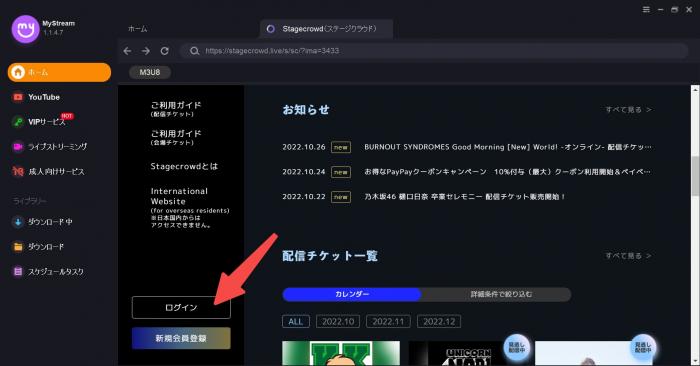Screen dimensions: 700x366
Task: Select the Home item in sidebar
Action: click(x=59, y=72)
